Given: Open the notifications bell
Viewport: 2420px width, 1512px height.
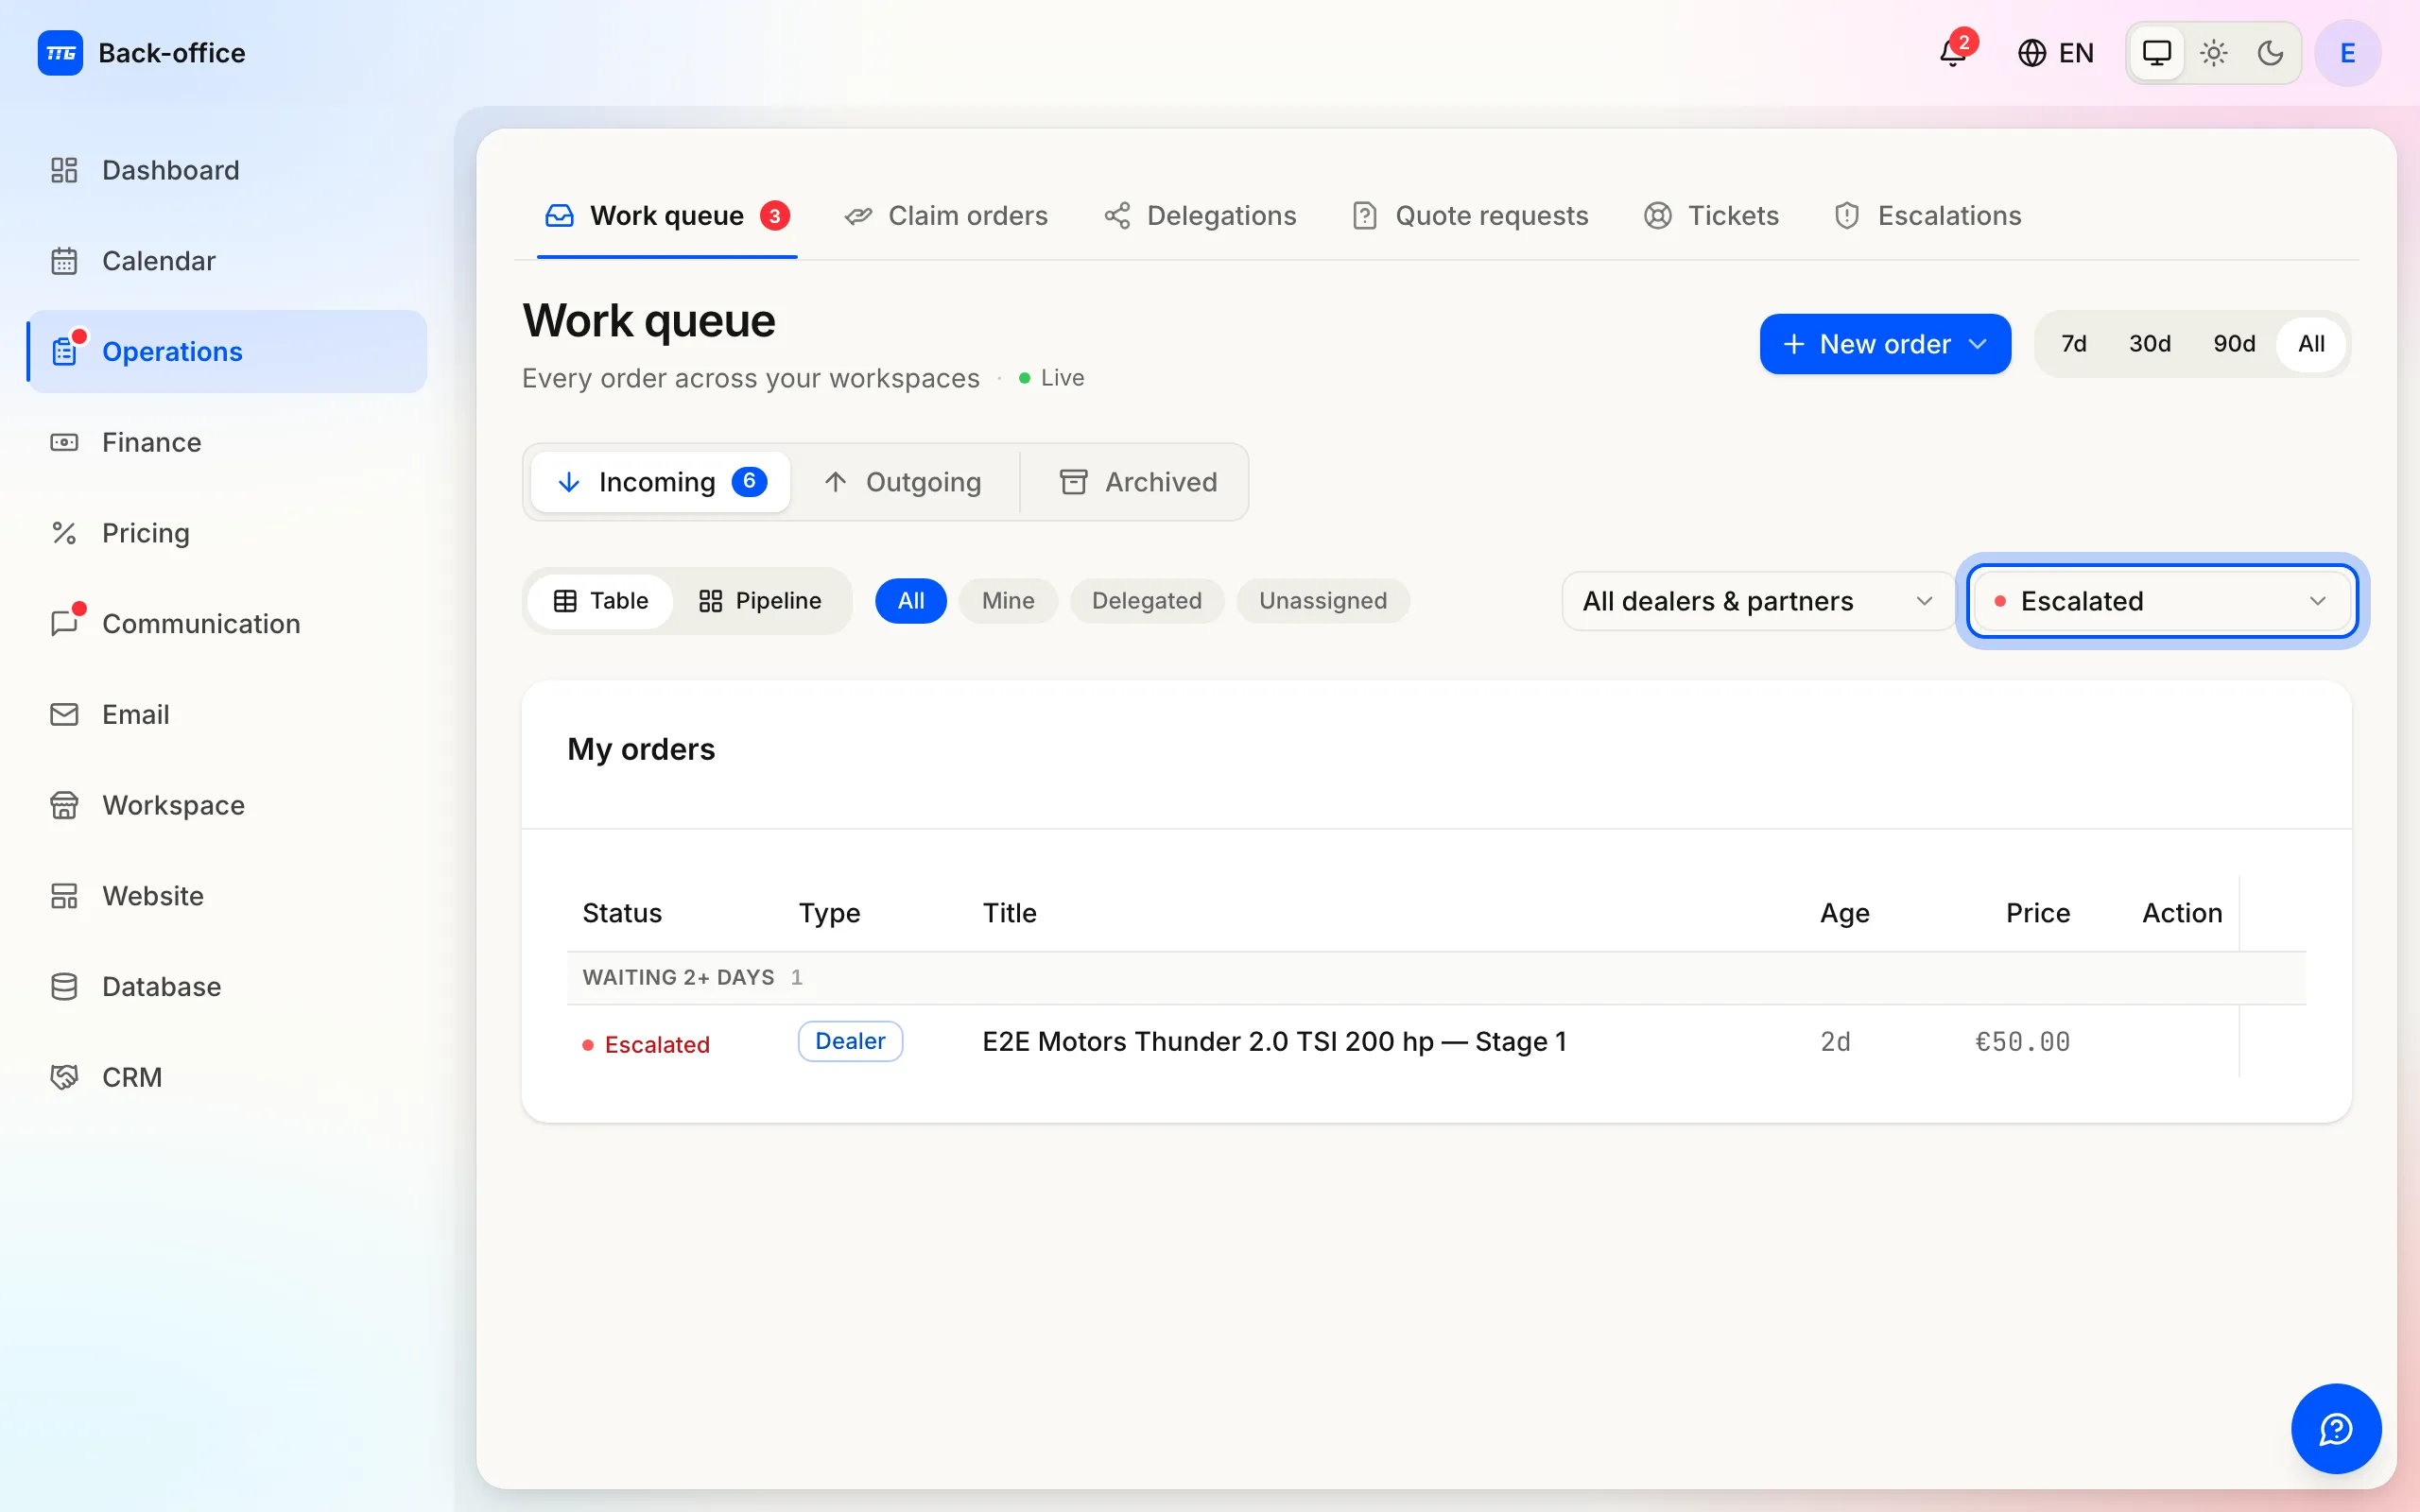Looking at the screenshot, I should (x=1953, y=52).
